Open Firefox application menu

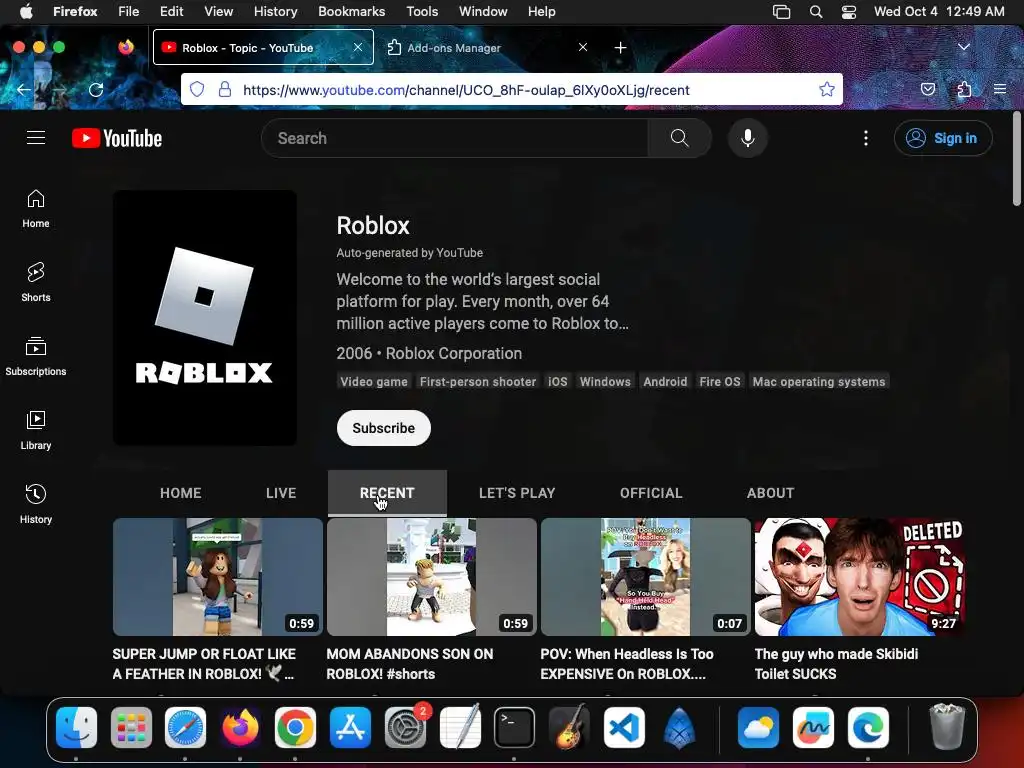click(1000, 89)
